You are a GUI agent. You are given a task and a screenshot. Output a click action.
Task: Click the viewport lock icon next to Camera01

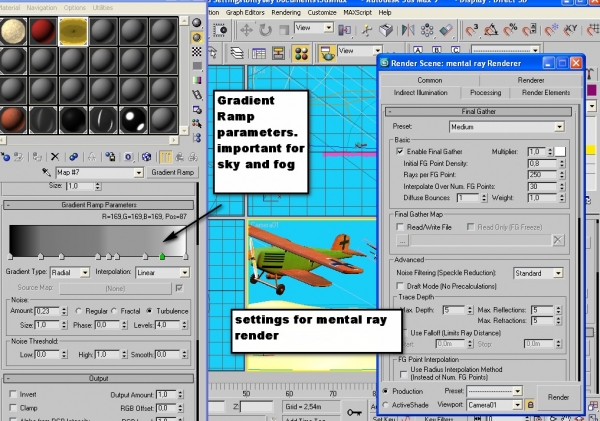point(530,405)
